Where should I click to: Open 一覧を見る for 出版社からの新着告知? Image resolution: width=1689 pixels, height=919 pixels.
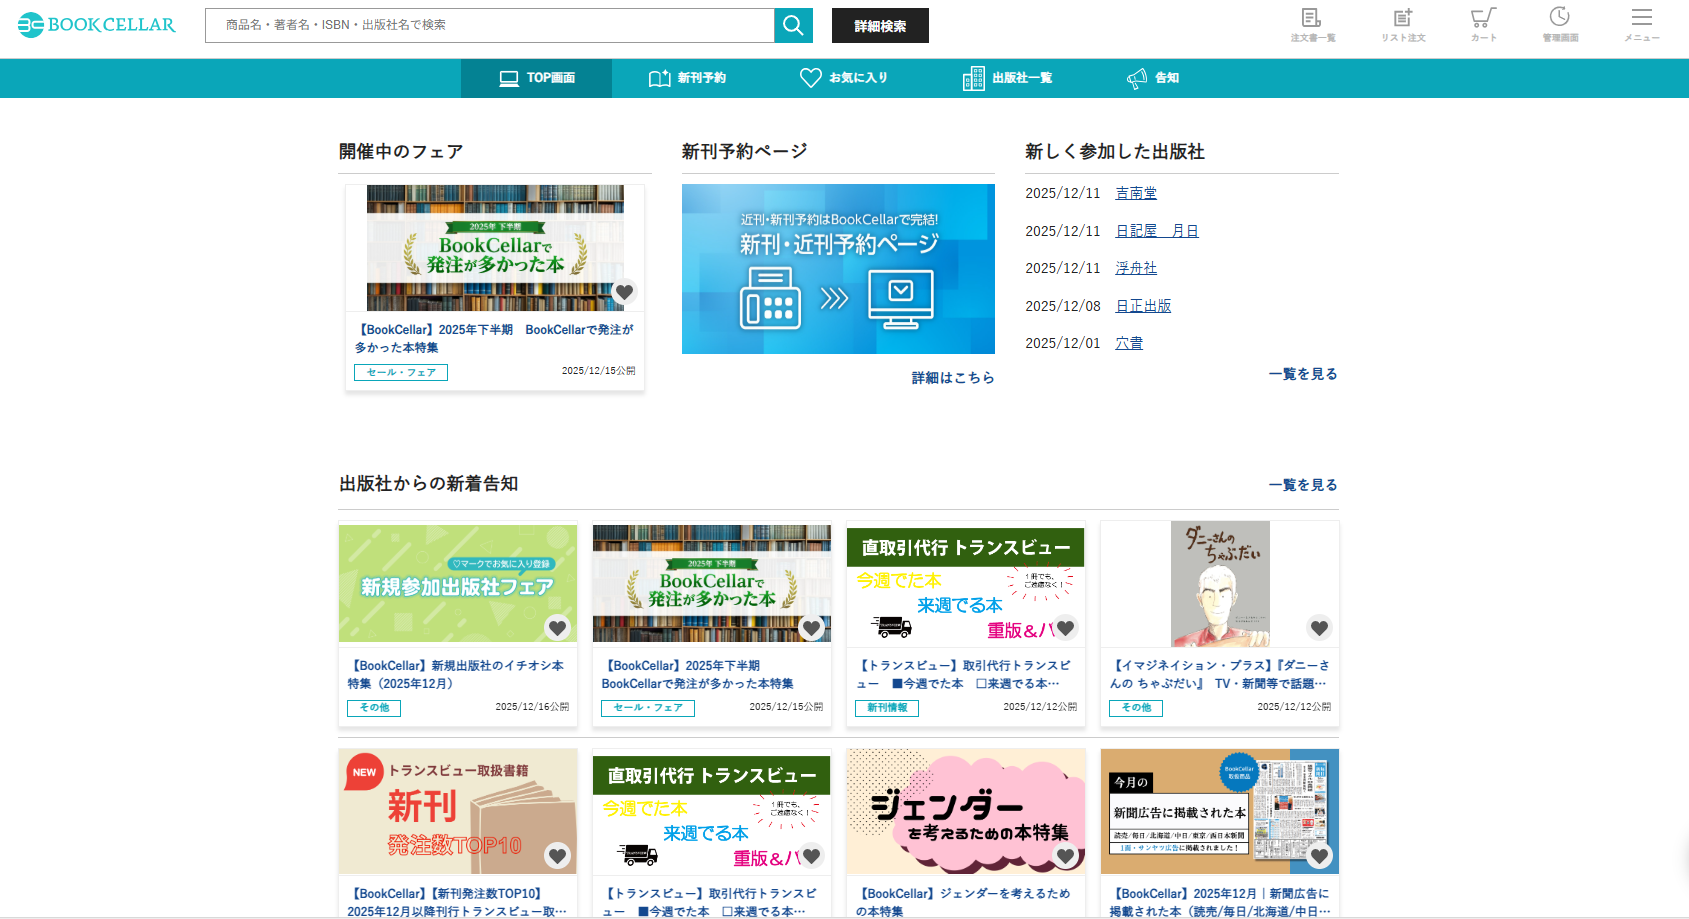[x=1302, y=485]
